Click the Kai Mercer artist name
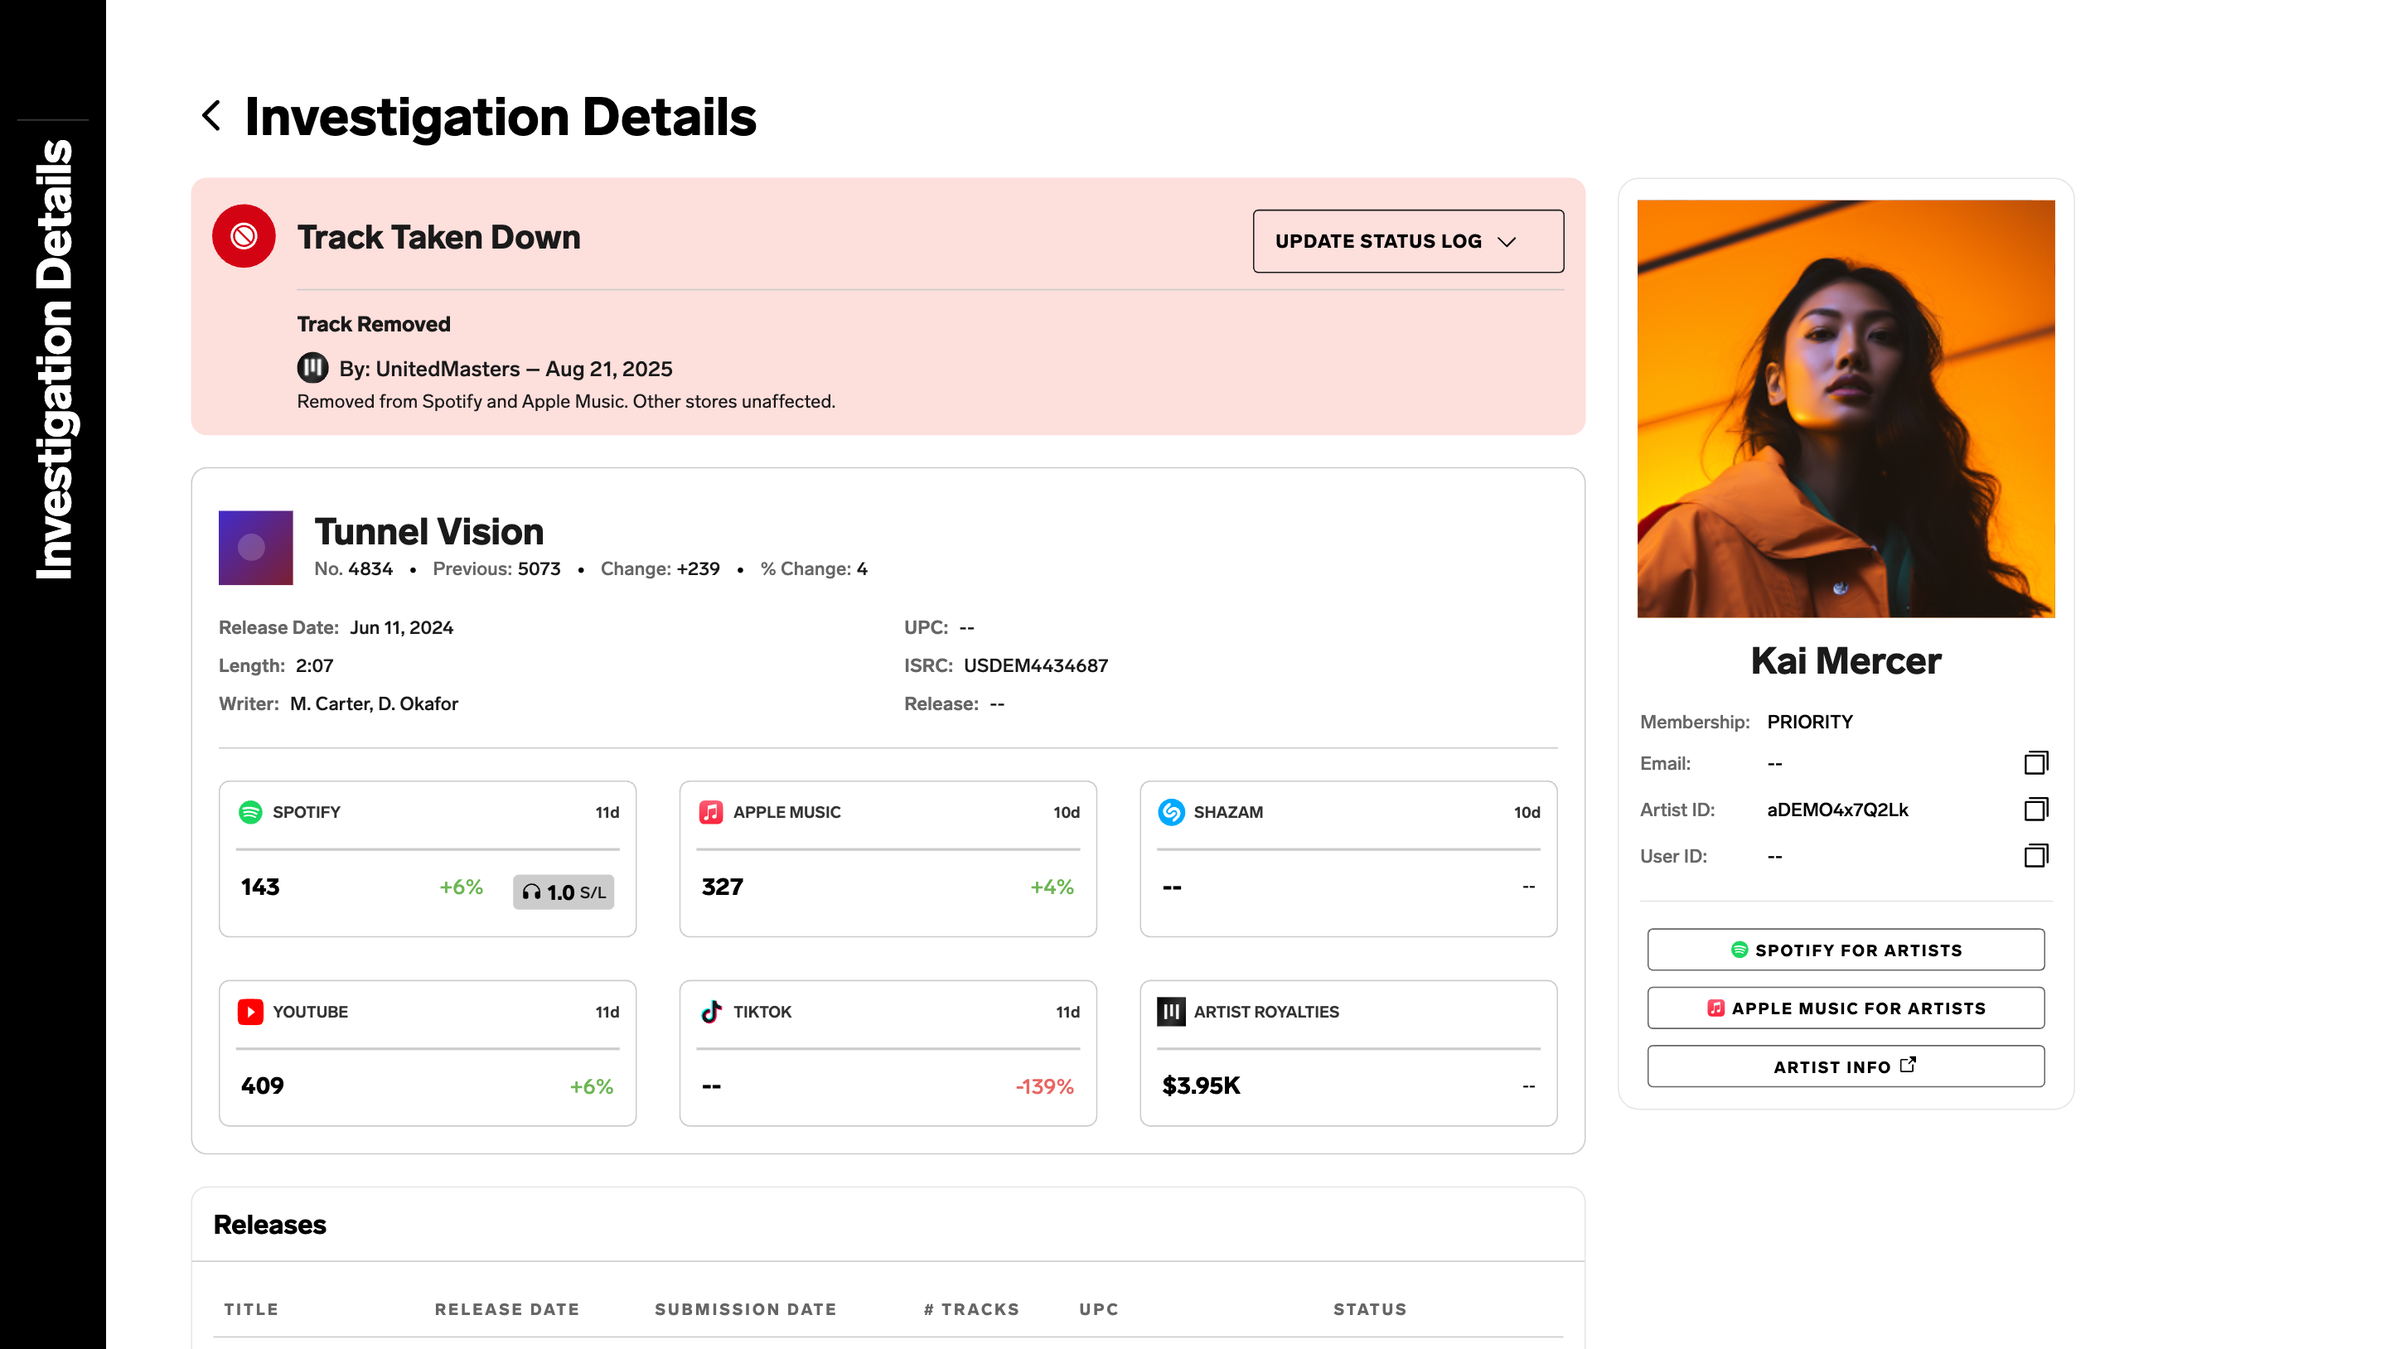 [x=1846, y=661]
